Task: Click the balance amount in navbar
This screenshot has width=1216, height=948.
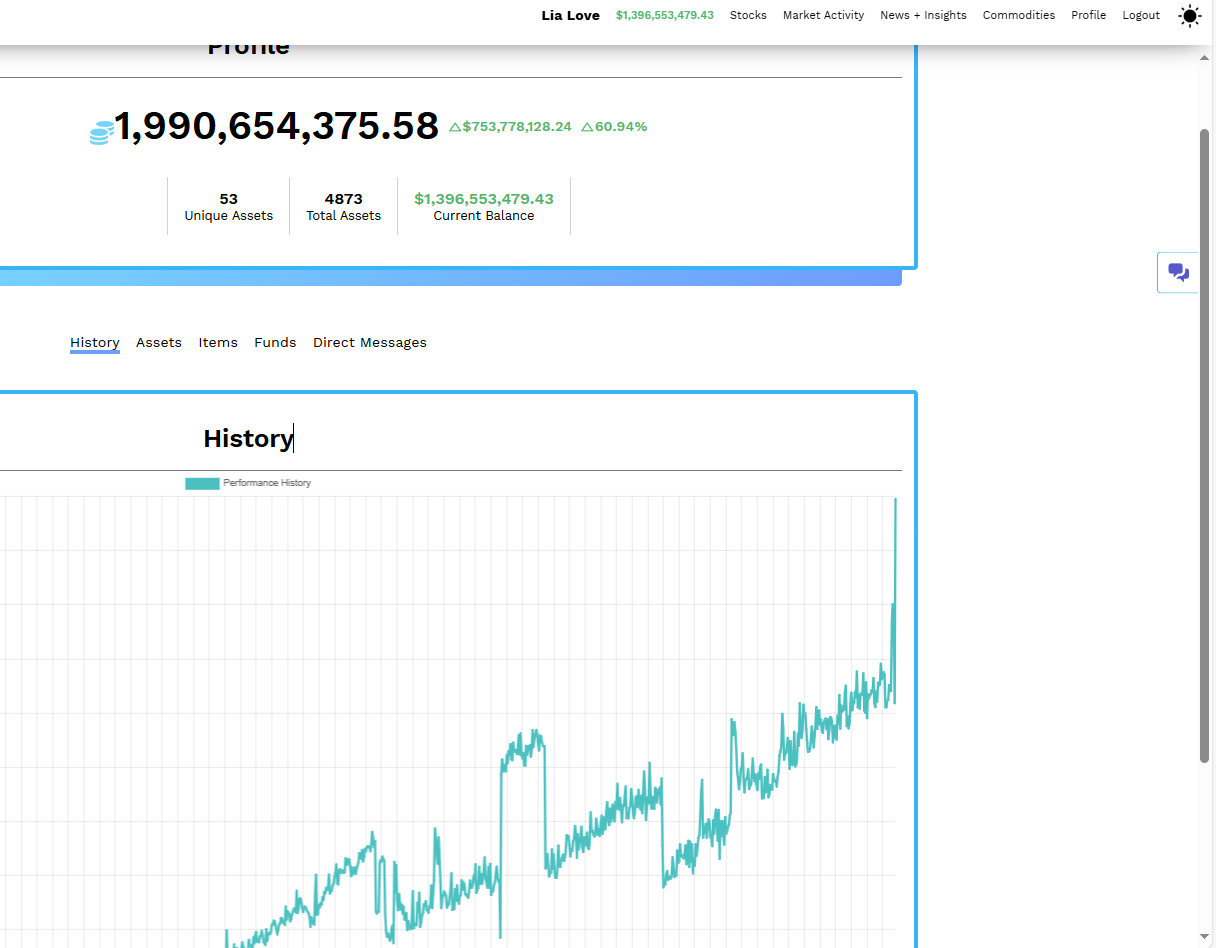Action: pos(664,15)
